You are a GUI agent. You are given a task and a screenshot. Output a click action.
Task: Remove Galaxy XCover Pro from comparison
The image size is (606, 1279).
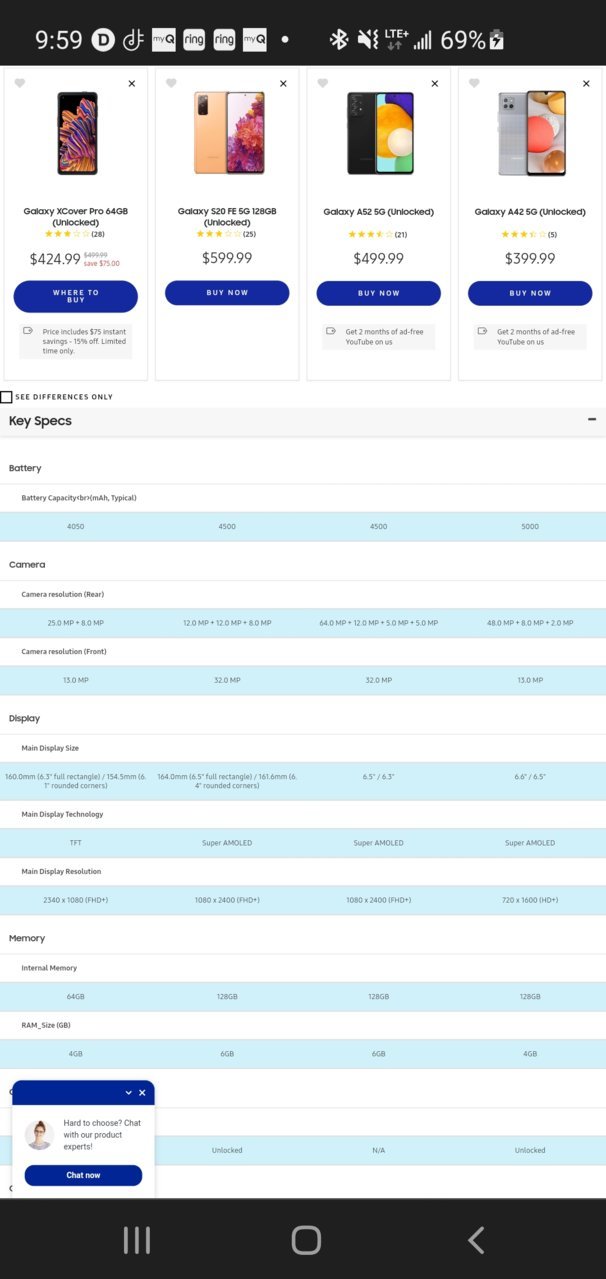tap(132, 84)
